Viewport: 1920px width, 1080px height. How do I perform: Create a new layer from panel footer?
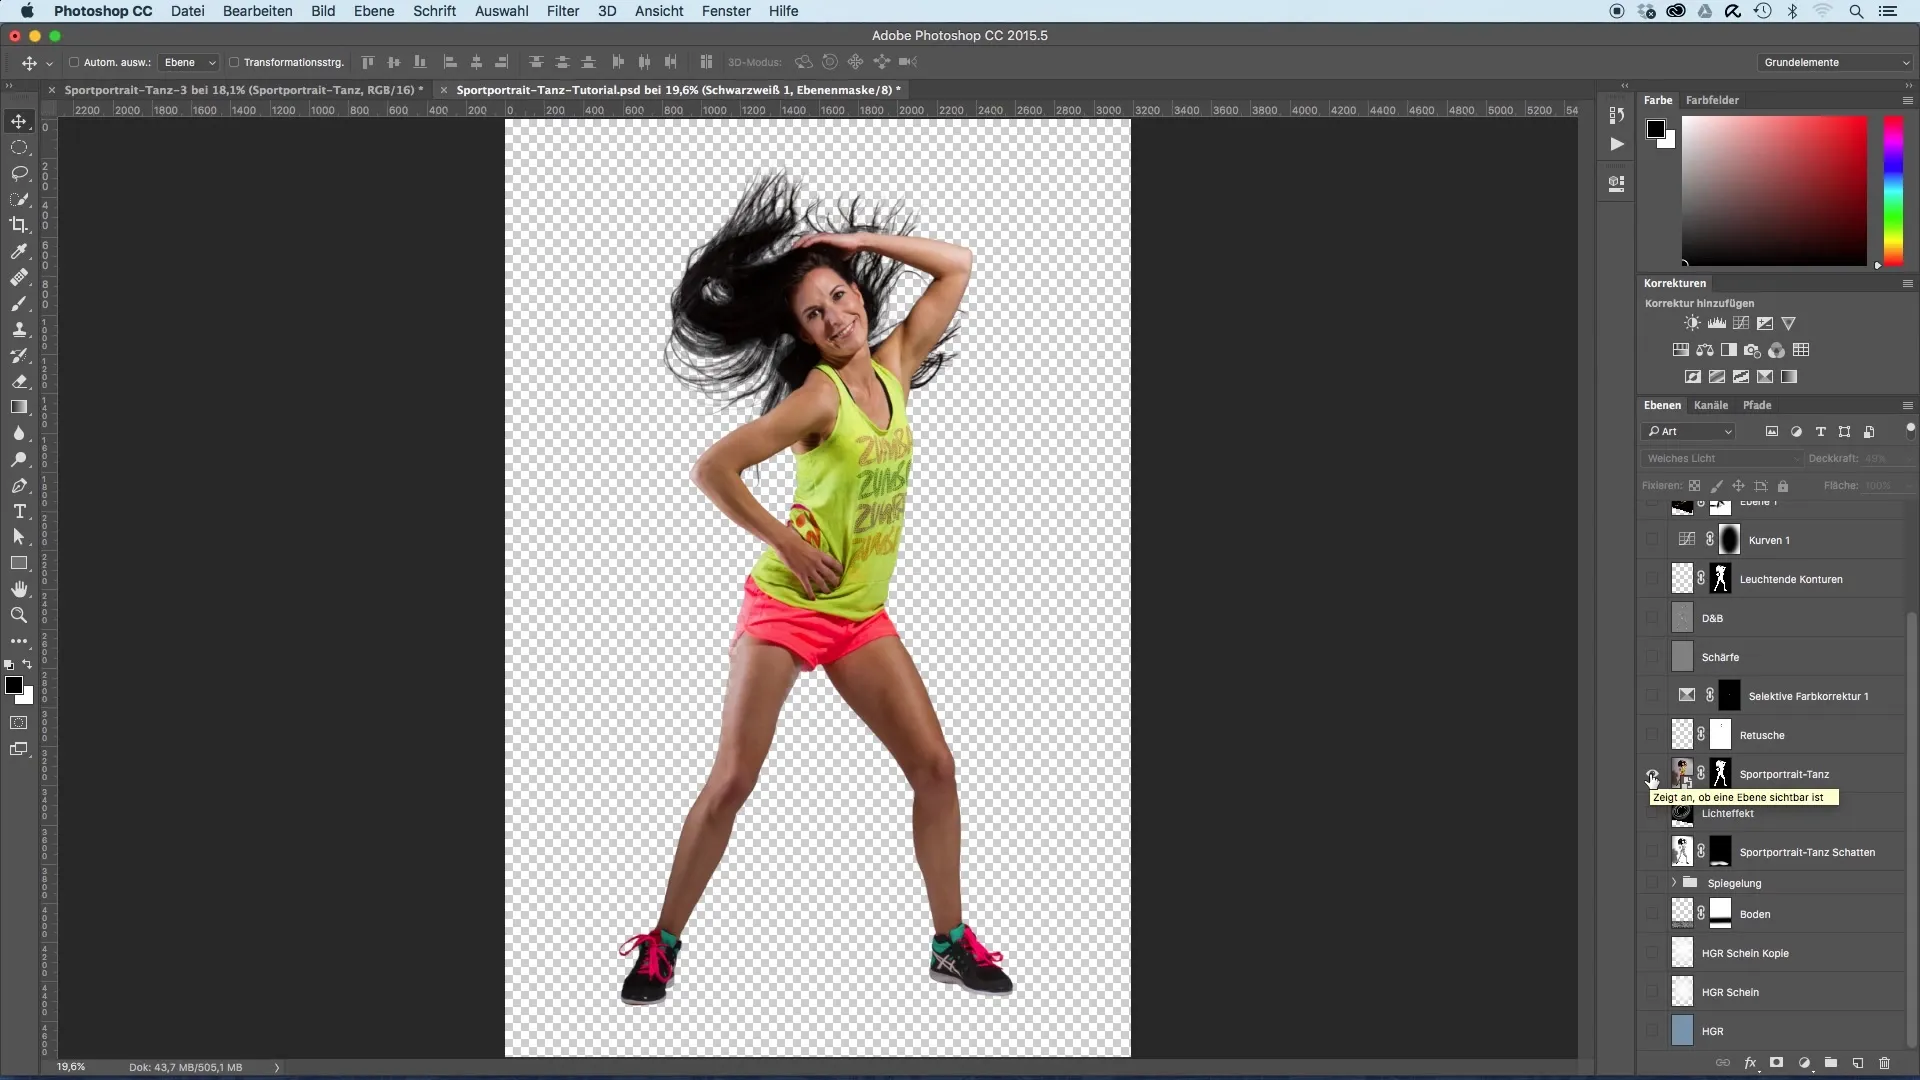pos(1858,1063)
